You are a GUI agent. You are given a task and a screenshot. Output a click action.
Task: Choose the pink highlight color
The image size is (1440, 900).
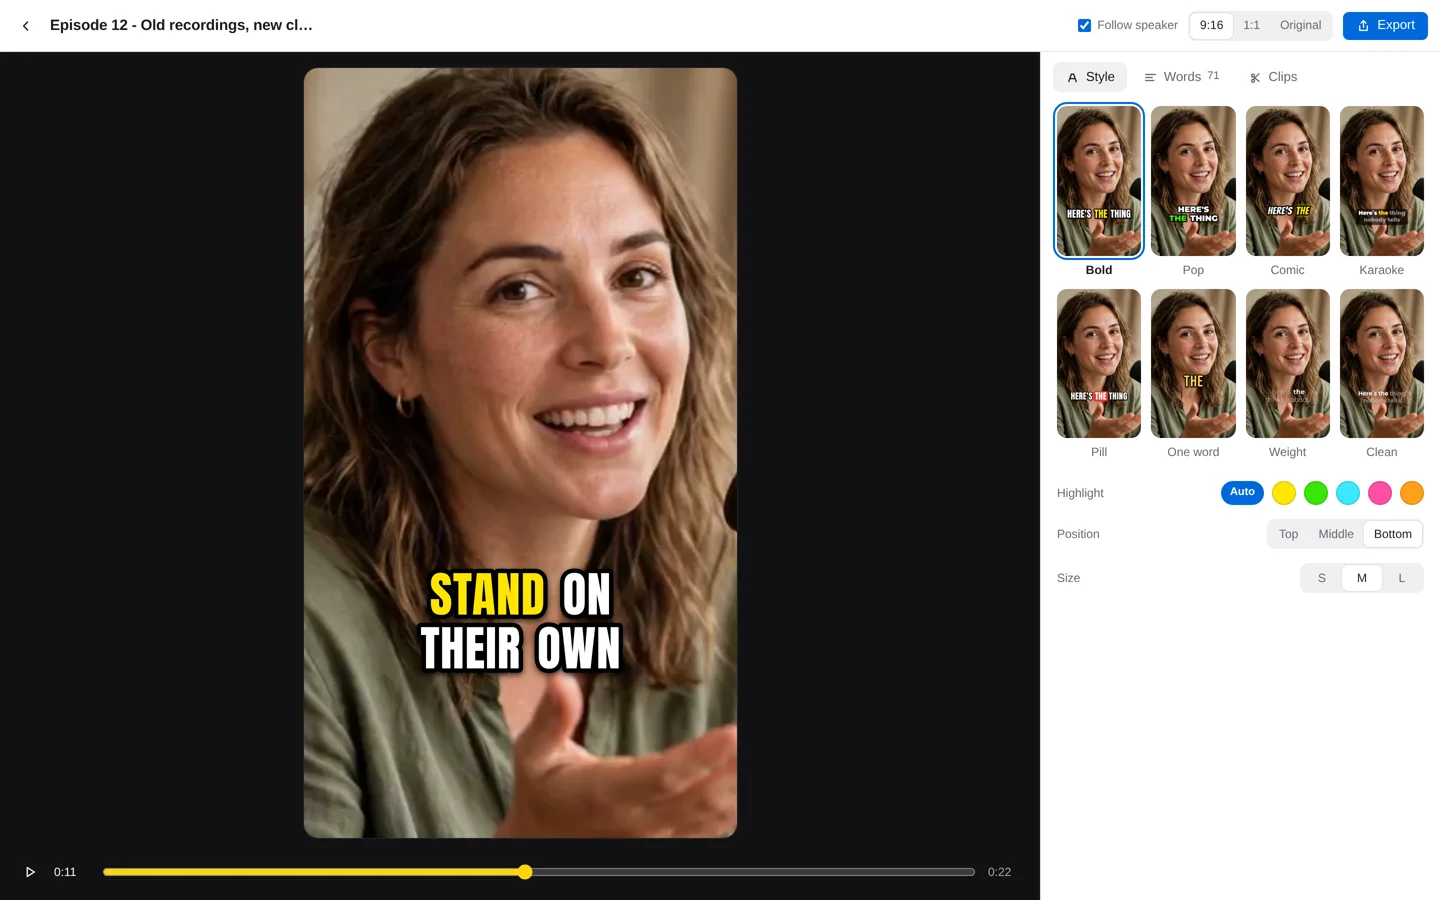pos(1380,493)
